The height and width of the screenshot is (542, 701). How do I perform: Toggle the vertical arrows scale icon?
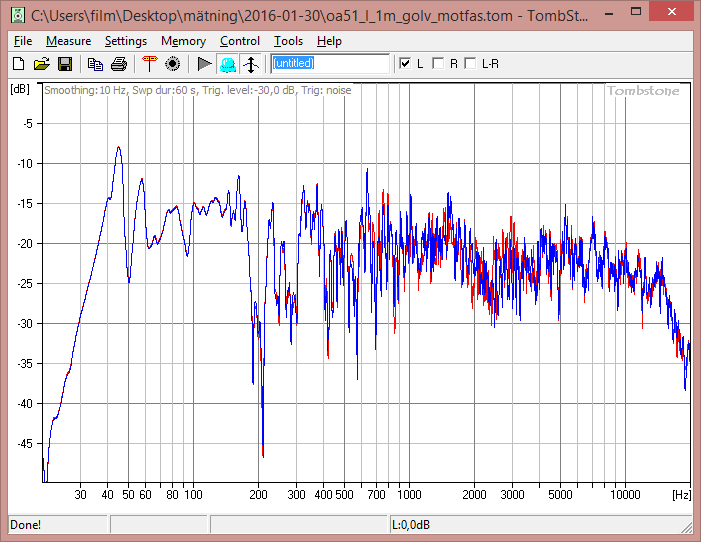[x=251, y=64]
